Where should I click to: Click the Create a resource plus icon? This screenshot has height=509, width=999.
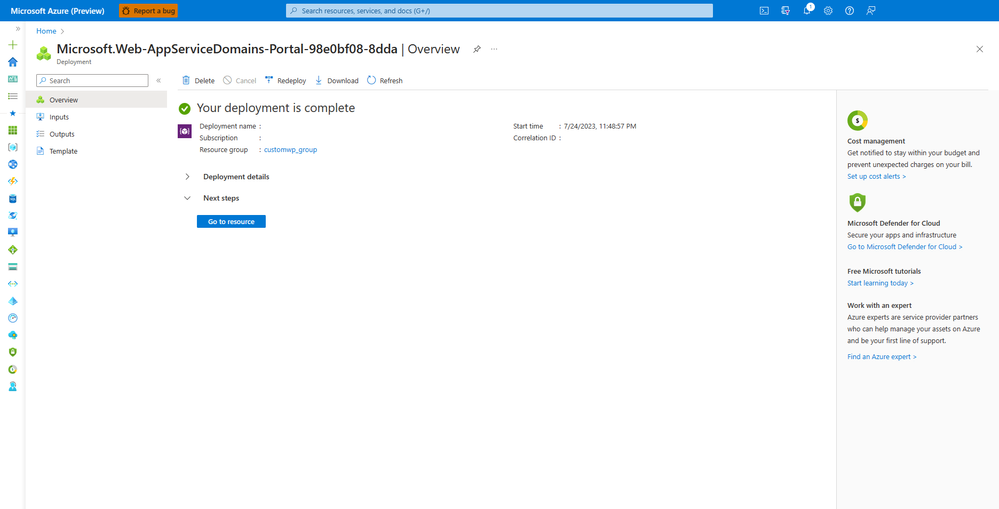[x=13, y=45]
